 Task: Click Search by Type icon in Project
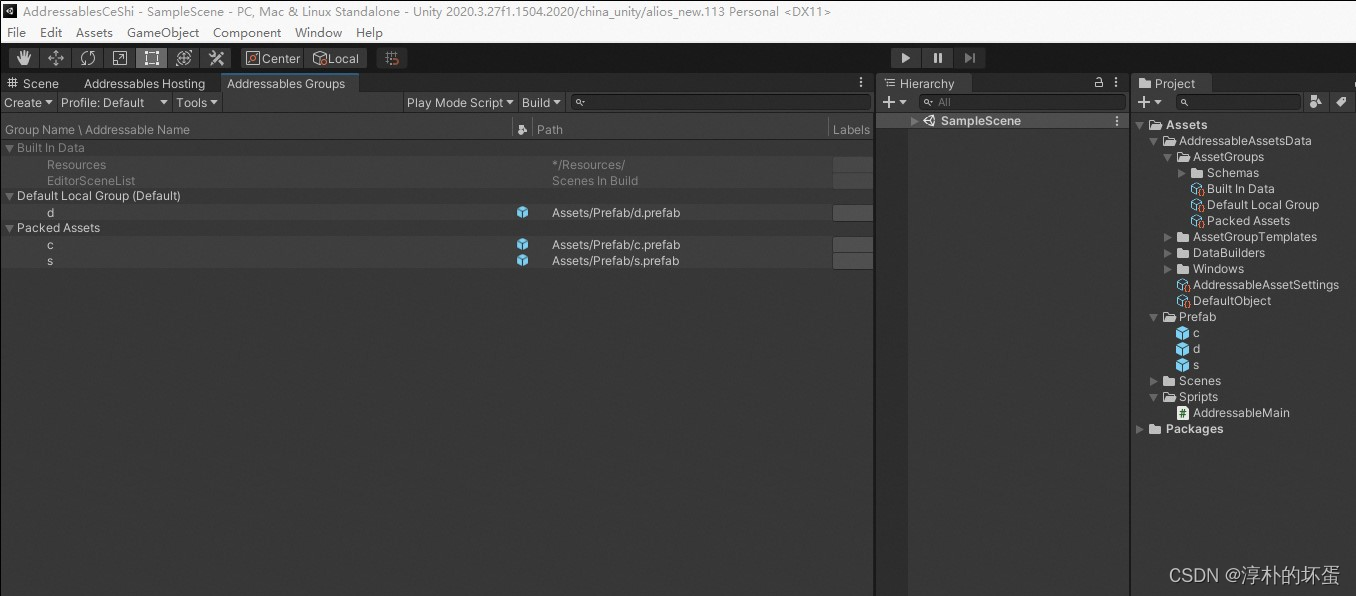1316,102
